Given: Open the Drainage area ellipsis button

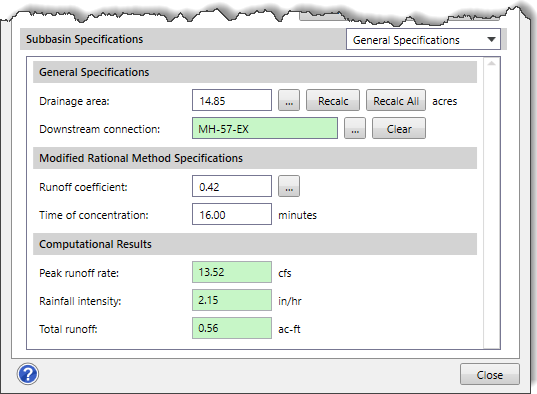Looking at the screenshot, I should [x=289, y=100].
